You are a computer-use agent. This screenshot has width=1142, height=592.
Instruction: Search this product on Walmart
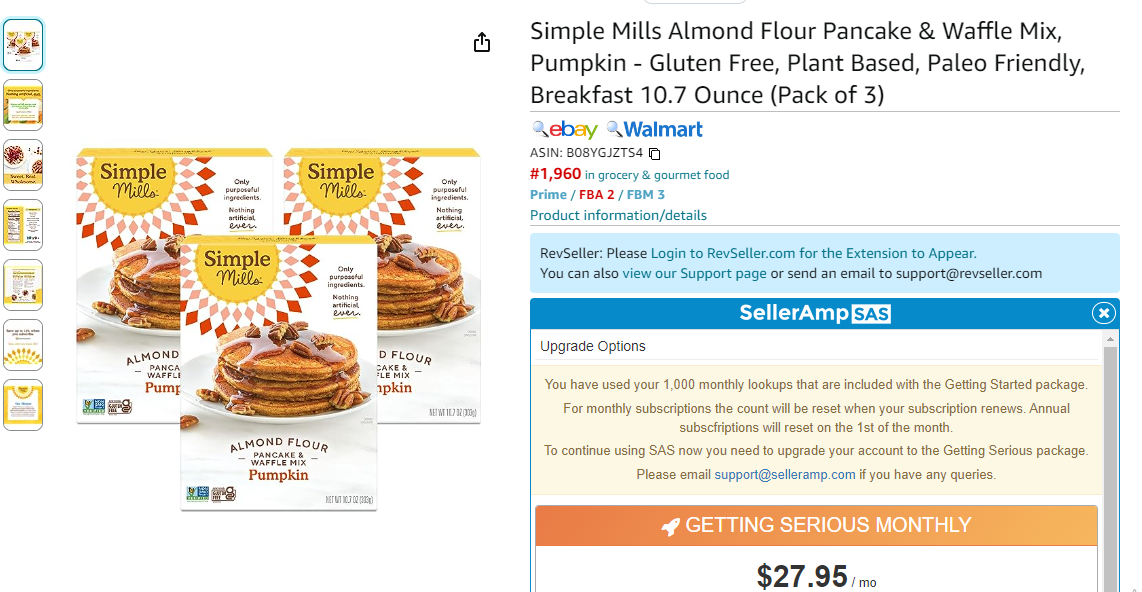point(654,130)
